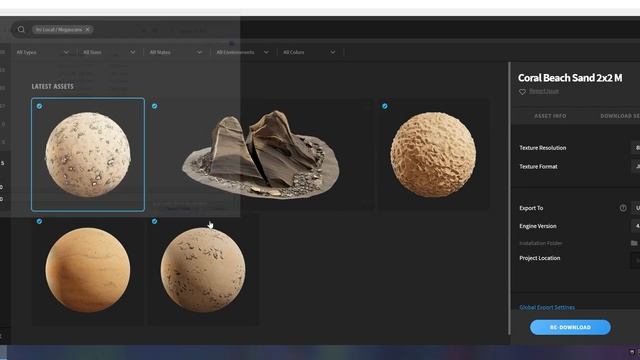Switch to the Asset Info tab

pyautogui.click(x=550, y=116)
